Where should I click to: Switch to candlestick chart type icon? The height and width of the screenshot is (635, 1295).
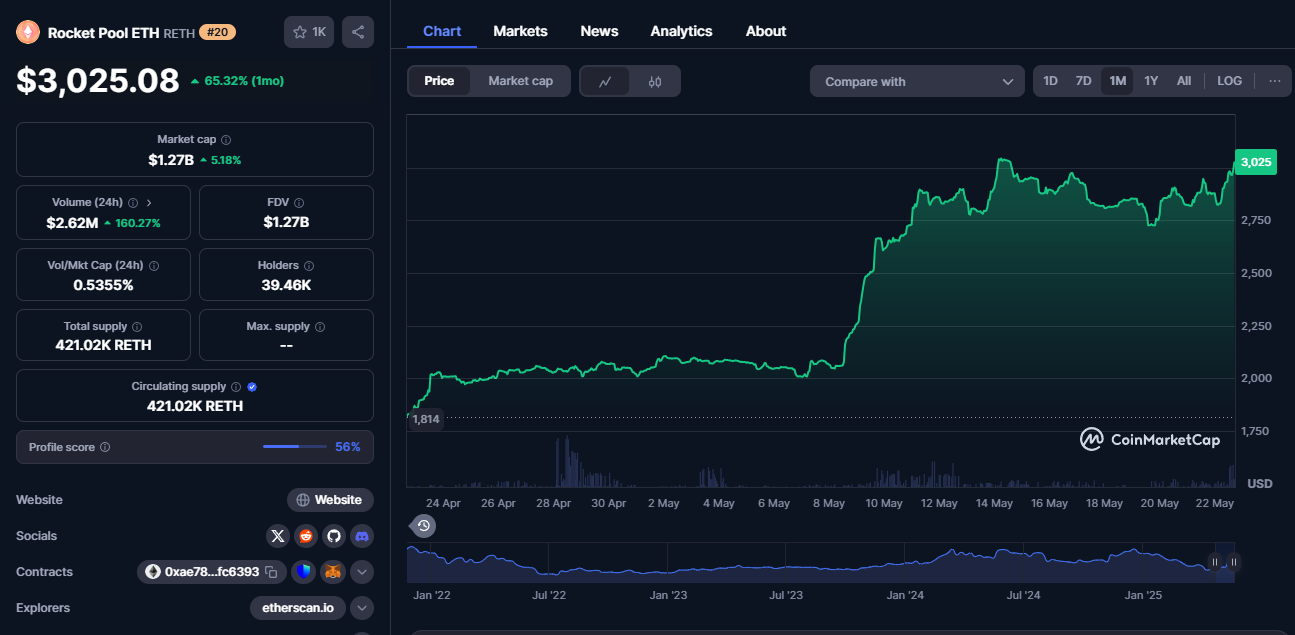pyautogui.click(x=655, y=82)
